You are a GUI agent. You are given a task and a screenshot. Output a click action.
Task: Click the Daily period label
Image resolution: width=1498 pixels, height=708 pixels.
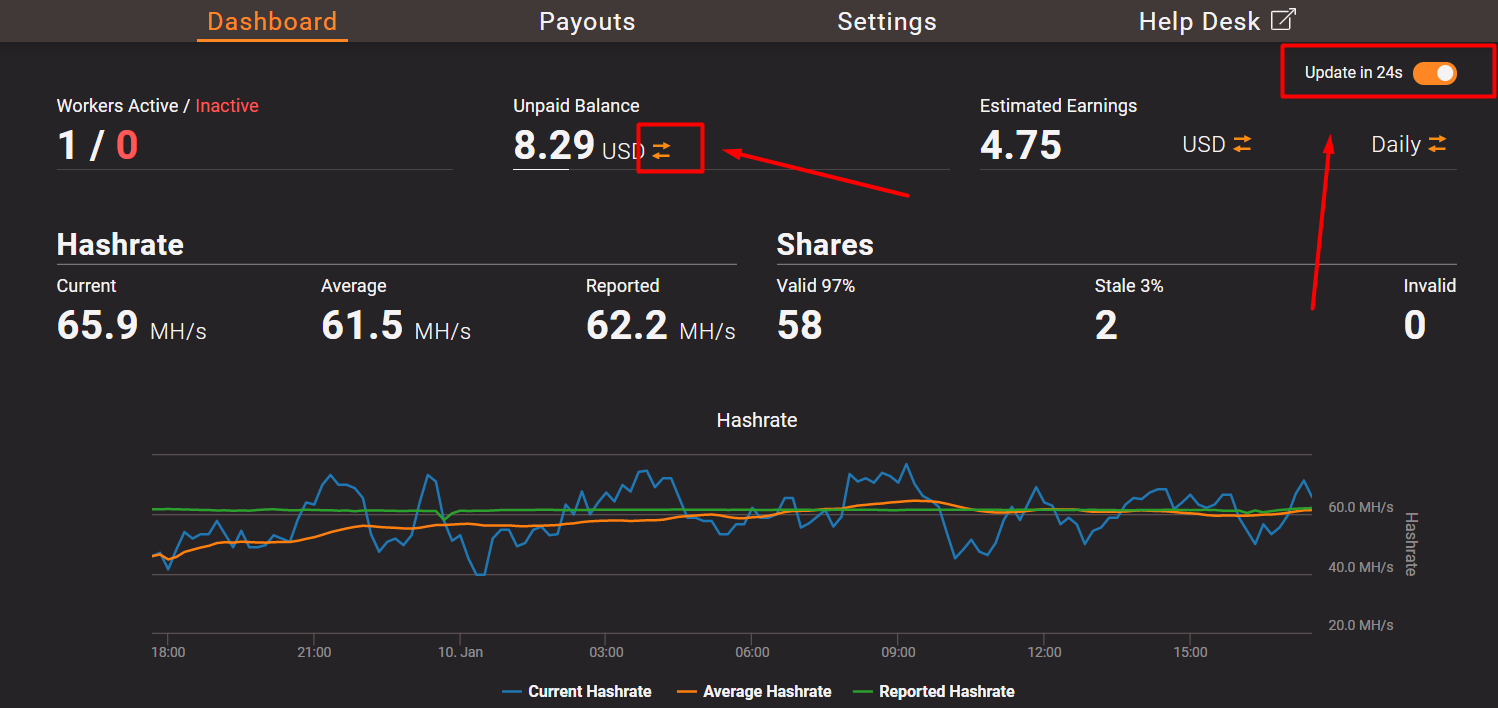tap(1396, 145)
